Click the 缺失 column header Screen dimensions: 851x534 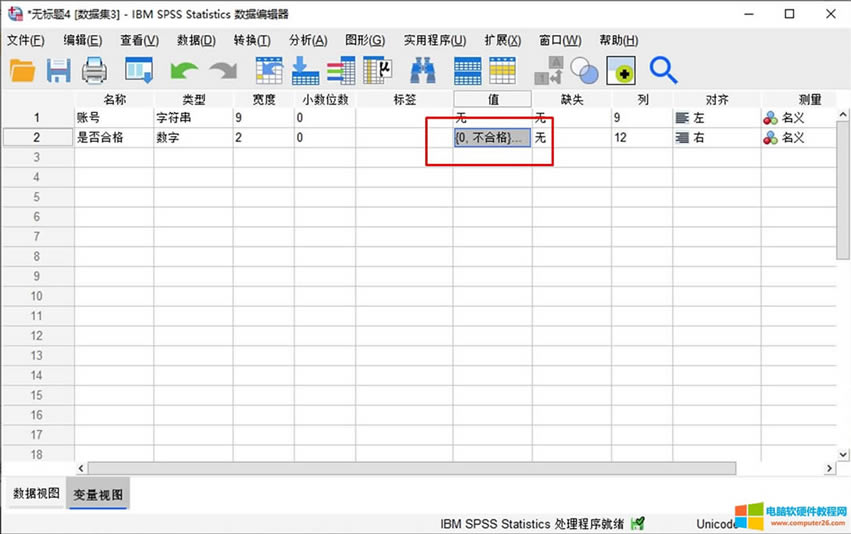click(x=572, y=99)
